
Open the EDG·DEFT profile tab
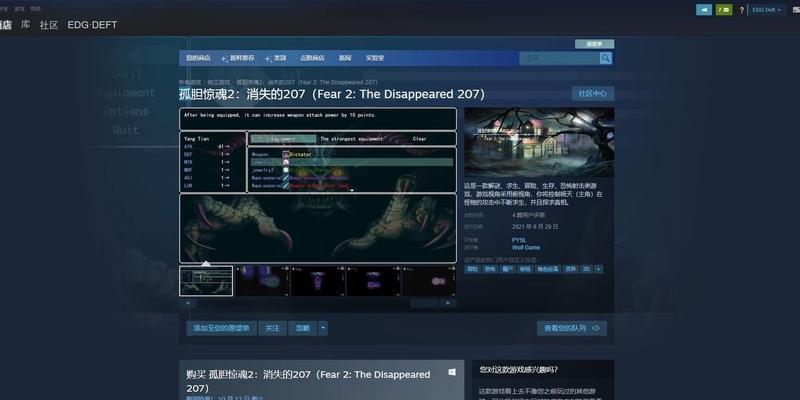[x=92, y=25]
